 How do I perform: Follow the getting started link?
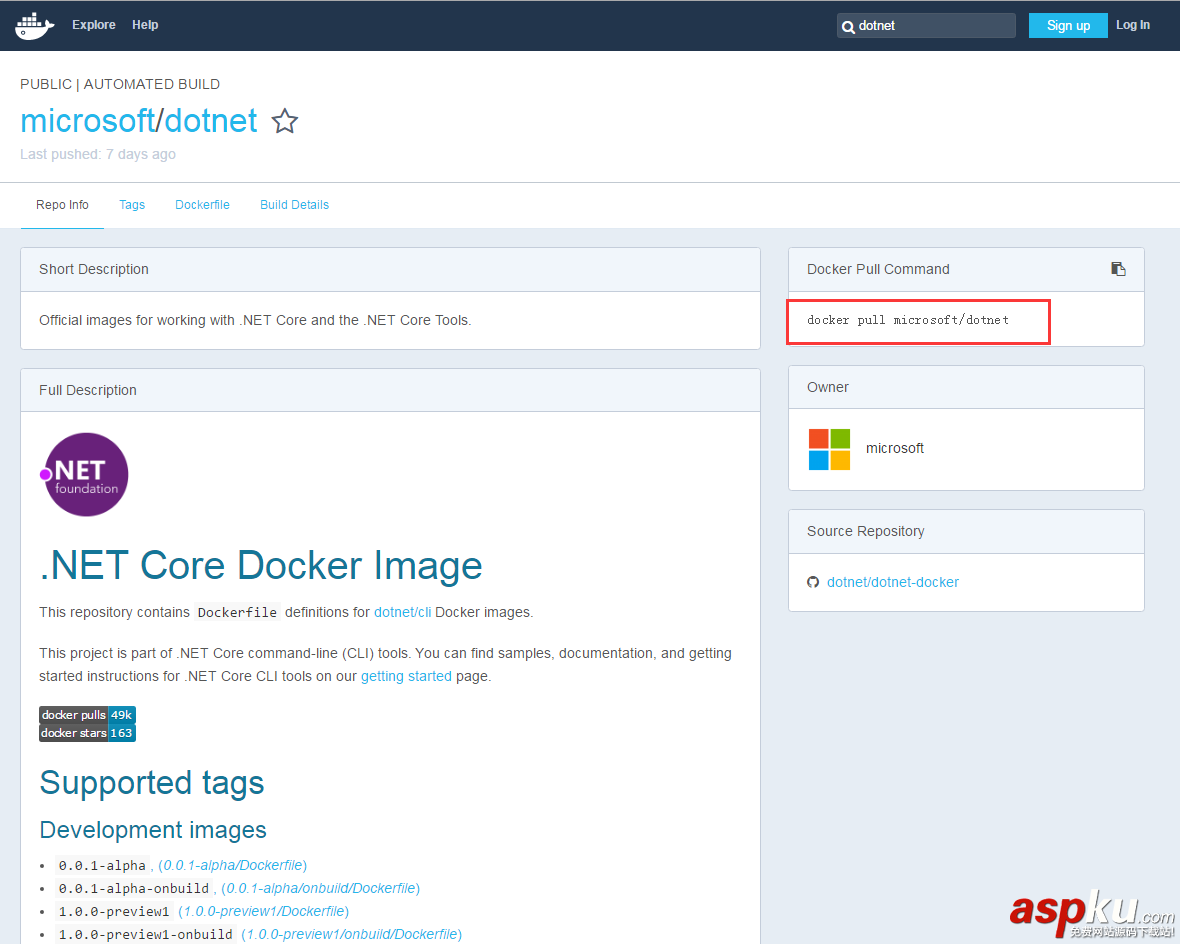[x=406, y=676]
